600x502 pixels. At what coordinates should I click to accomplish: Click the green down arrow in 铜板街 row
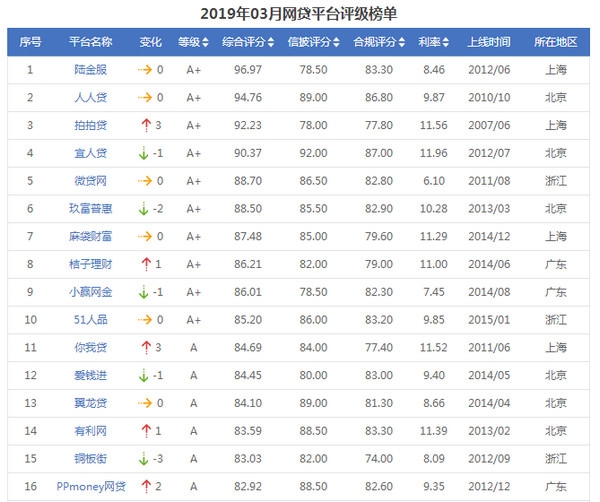tap(143, 458)
